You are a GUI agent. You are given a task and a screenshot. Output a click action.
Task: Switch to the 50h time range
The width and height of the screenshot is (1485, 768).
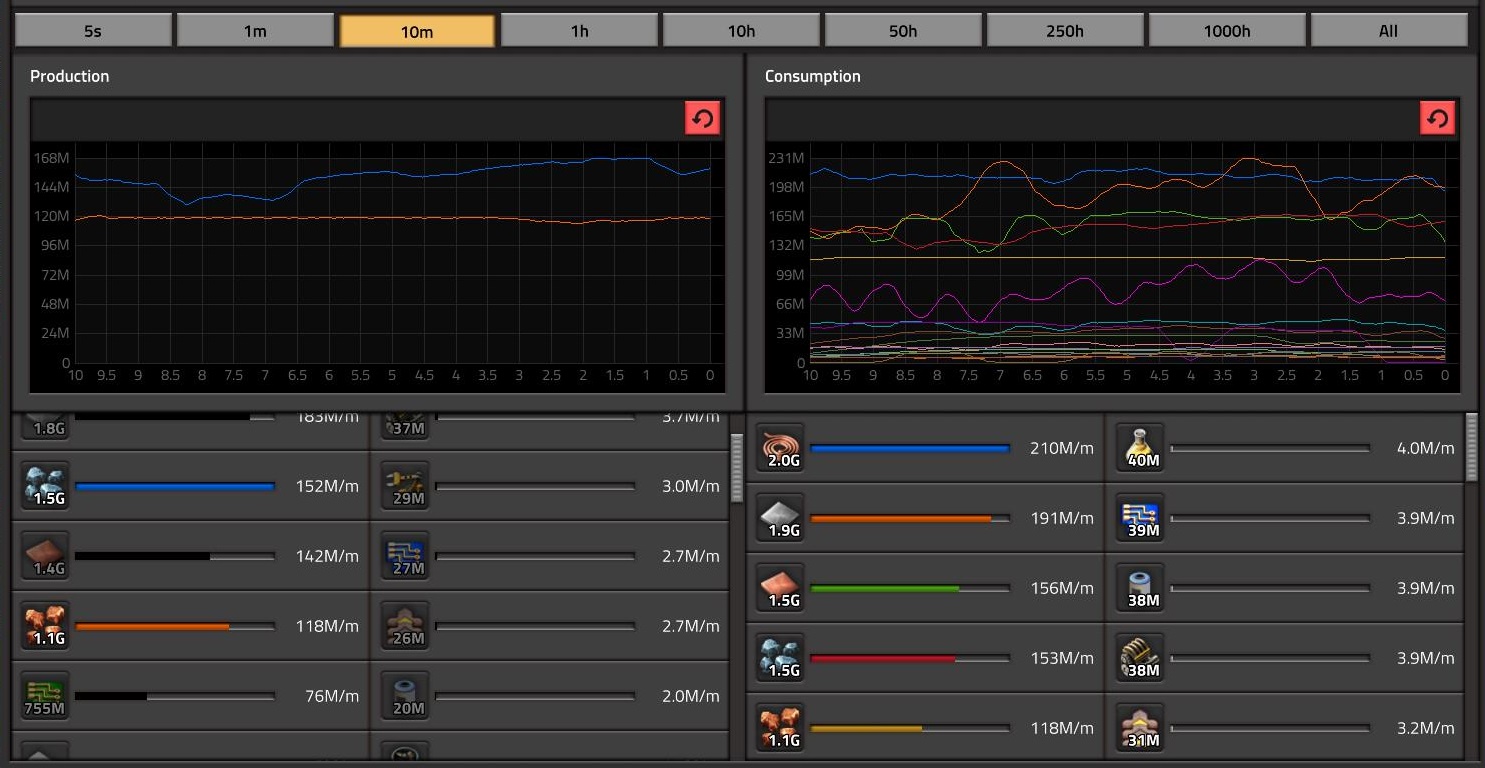click(x=903, y=31)
